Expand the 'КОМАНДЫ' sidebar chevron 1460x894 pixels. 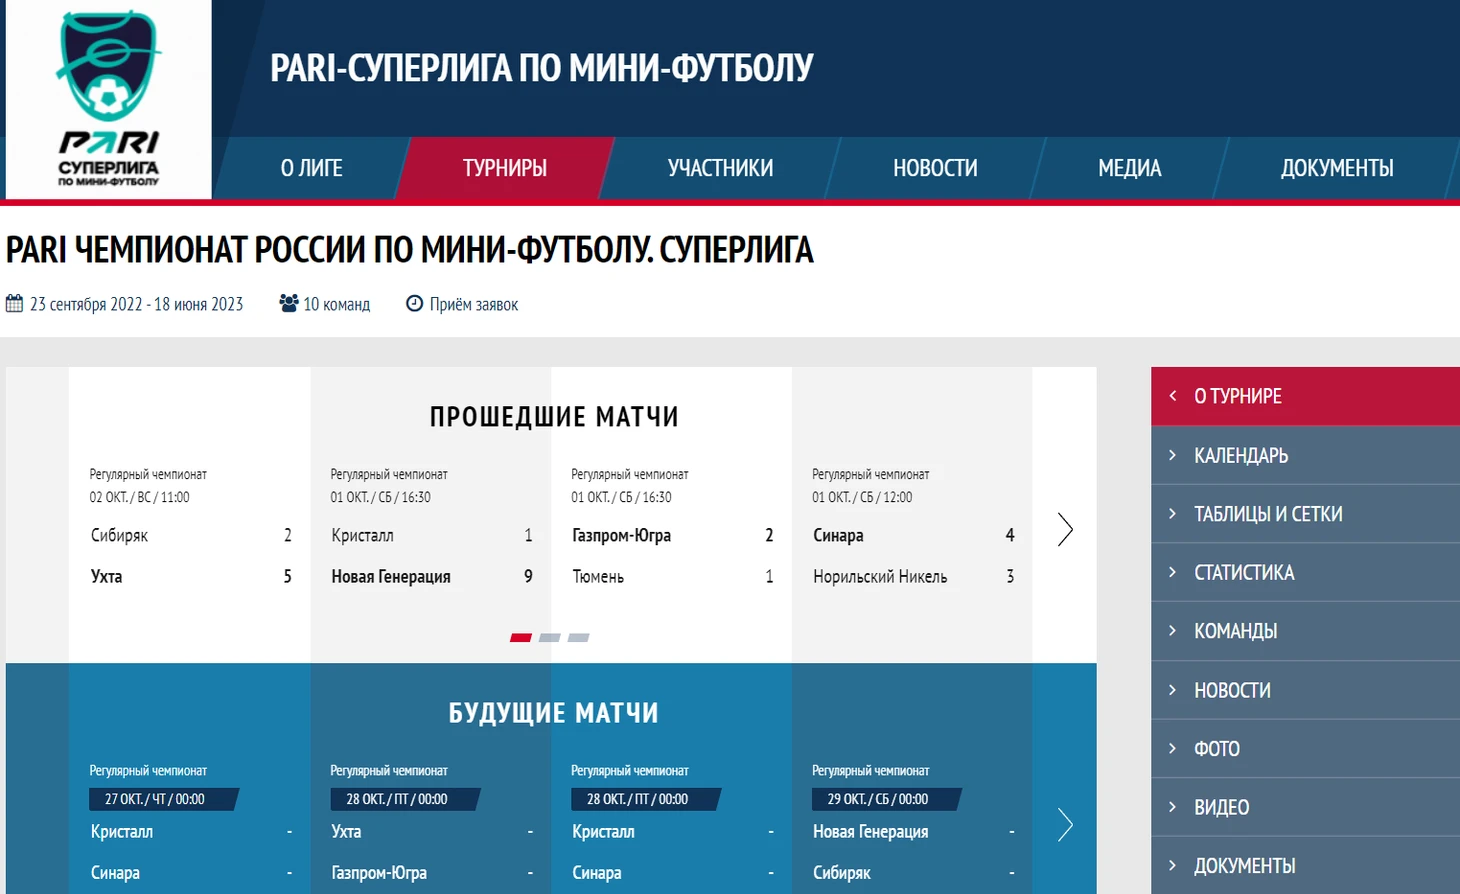(x=1173, y=630)
